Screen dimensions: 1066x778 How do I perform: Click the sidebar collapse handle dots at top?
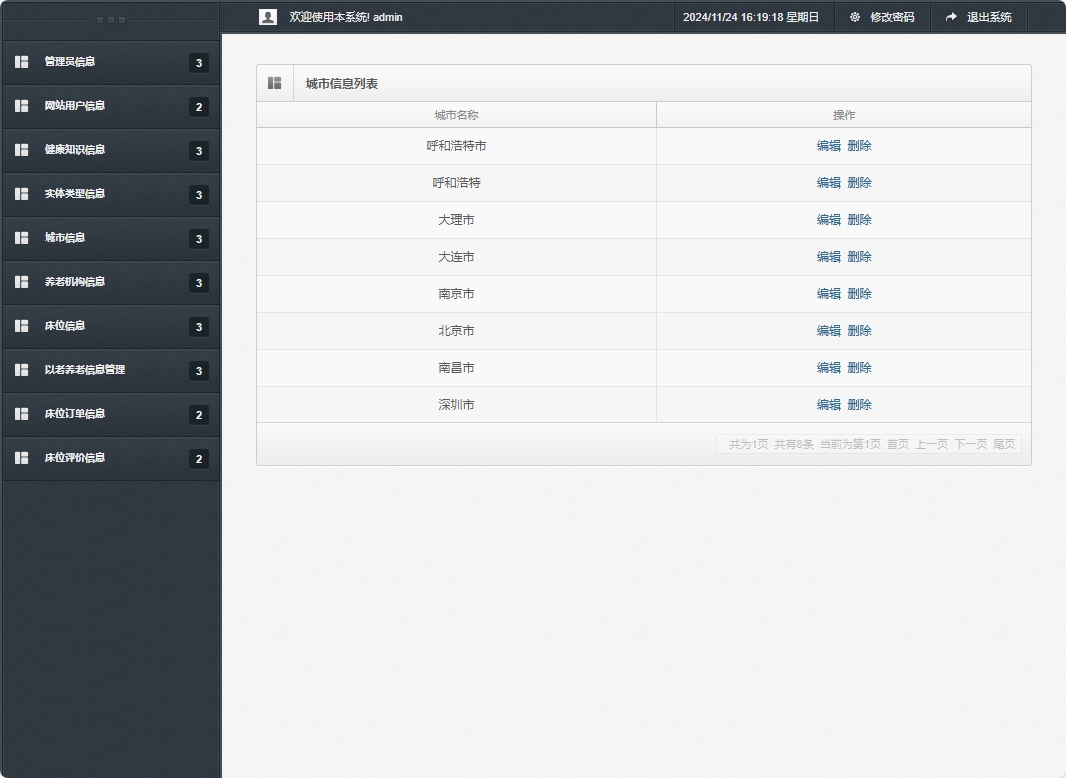[x=110, y=20]
